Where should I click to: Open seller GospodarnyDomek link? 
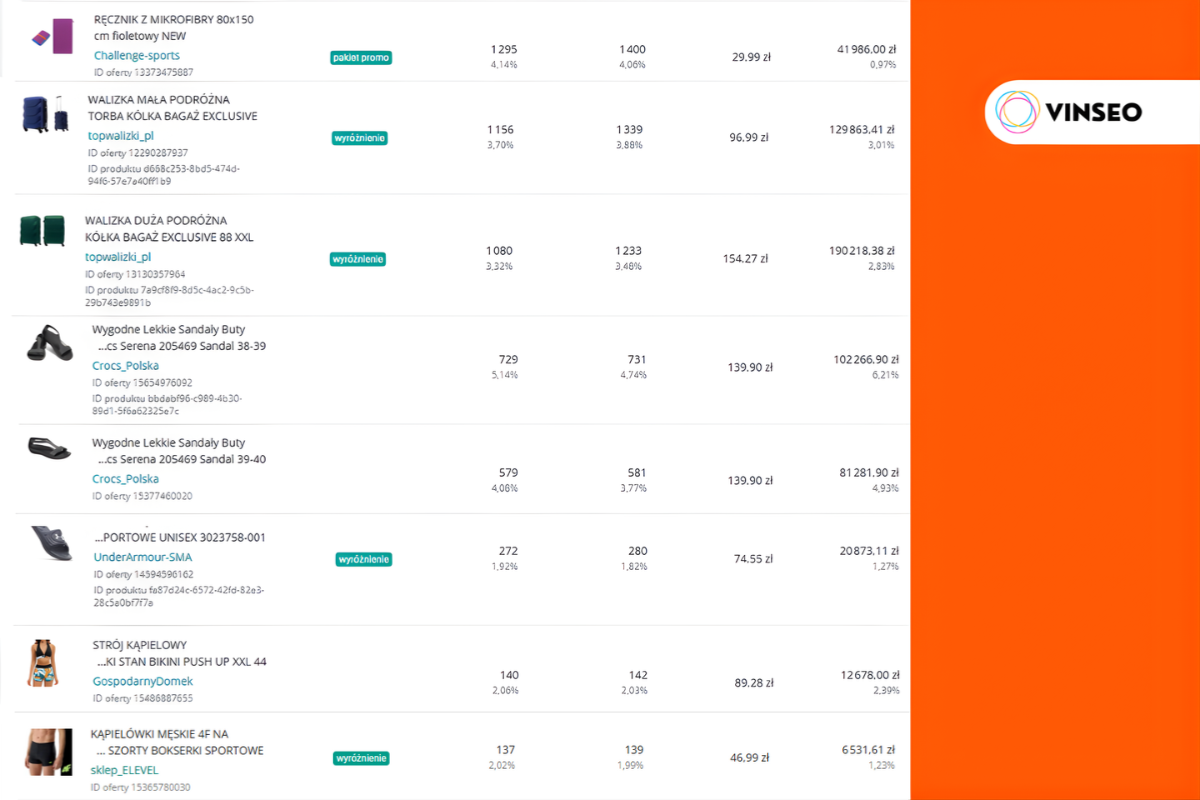[143, 681]
